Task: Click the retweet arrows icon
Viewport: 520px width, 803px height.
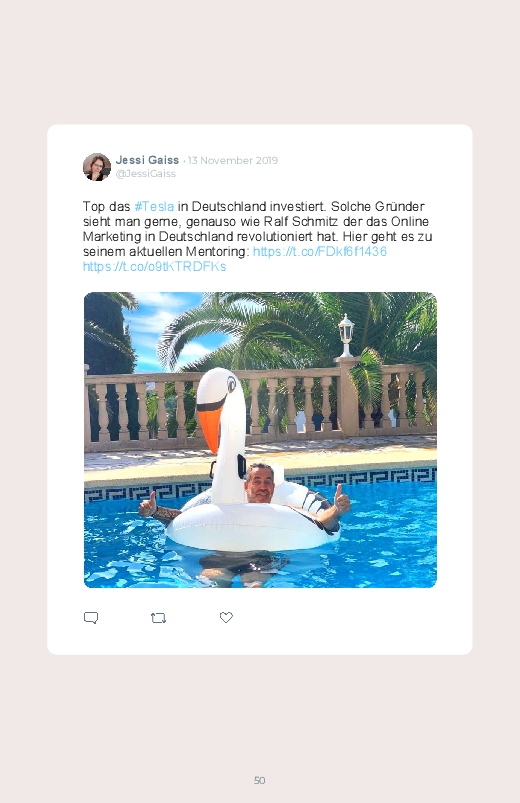Action: (x=158, y=618)
